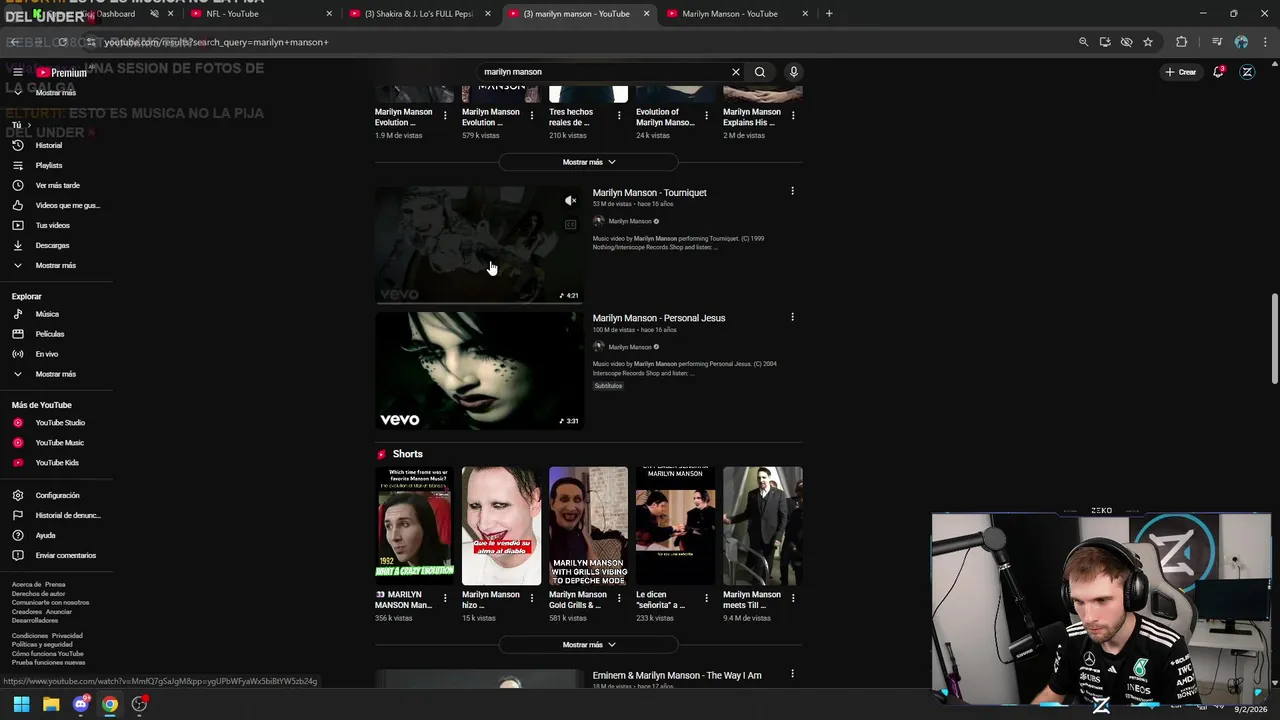Open the Marilyn Manson meets Till short
Viewport: 1280px width, 720px height.
point(763,526)
